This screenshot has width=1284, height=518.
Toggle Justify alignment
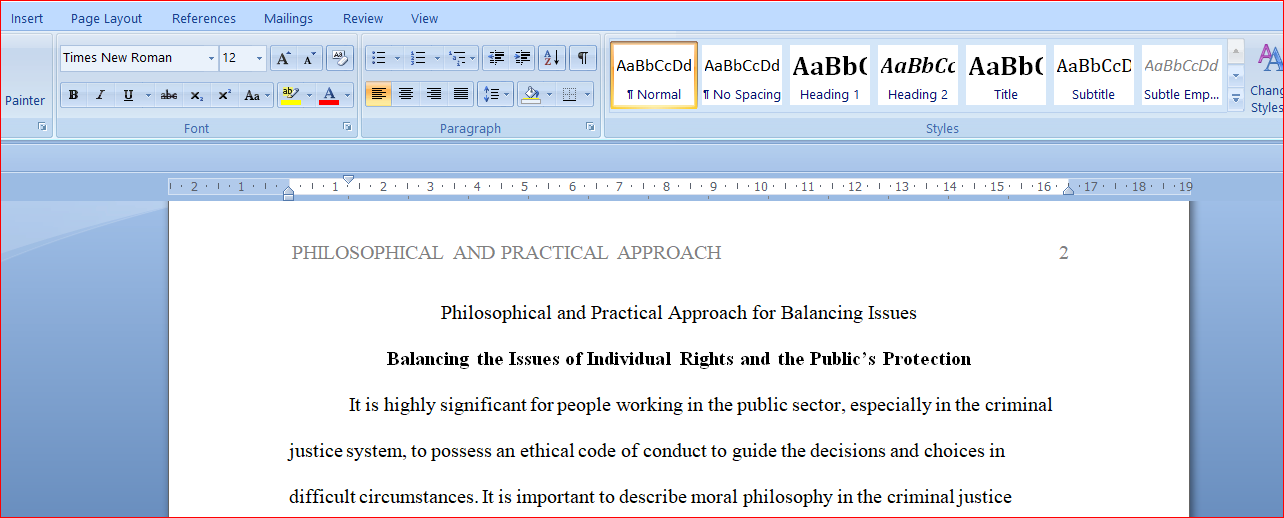pyautogui.click(x=461, y=94)
